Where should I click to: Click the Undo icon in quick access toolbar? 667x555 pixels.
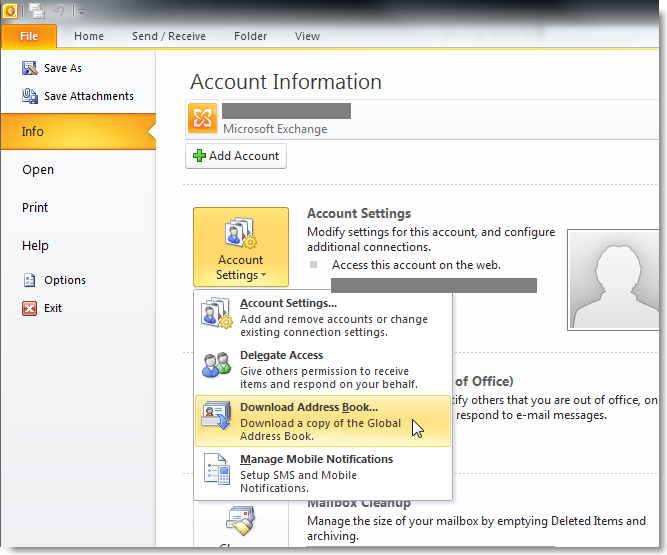click(59, 11)
